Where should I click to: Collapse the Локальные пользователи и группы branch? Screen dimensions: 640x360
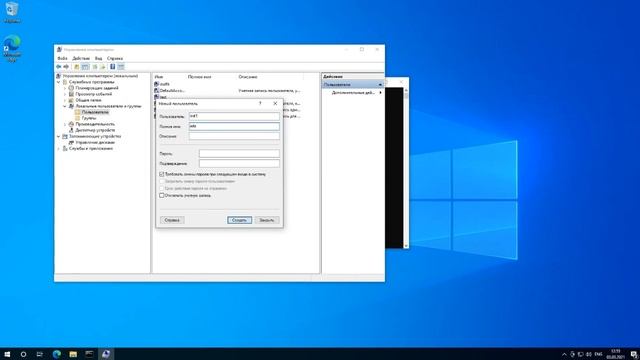coord(65,106)
